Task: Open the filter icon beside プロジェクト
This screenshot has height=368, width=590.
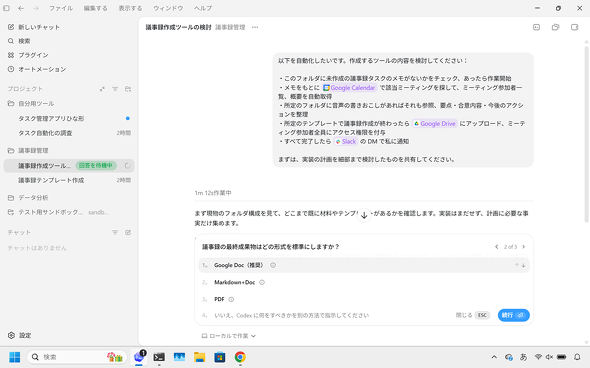Action: [x=115, y=89]
